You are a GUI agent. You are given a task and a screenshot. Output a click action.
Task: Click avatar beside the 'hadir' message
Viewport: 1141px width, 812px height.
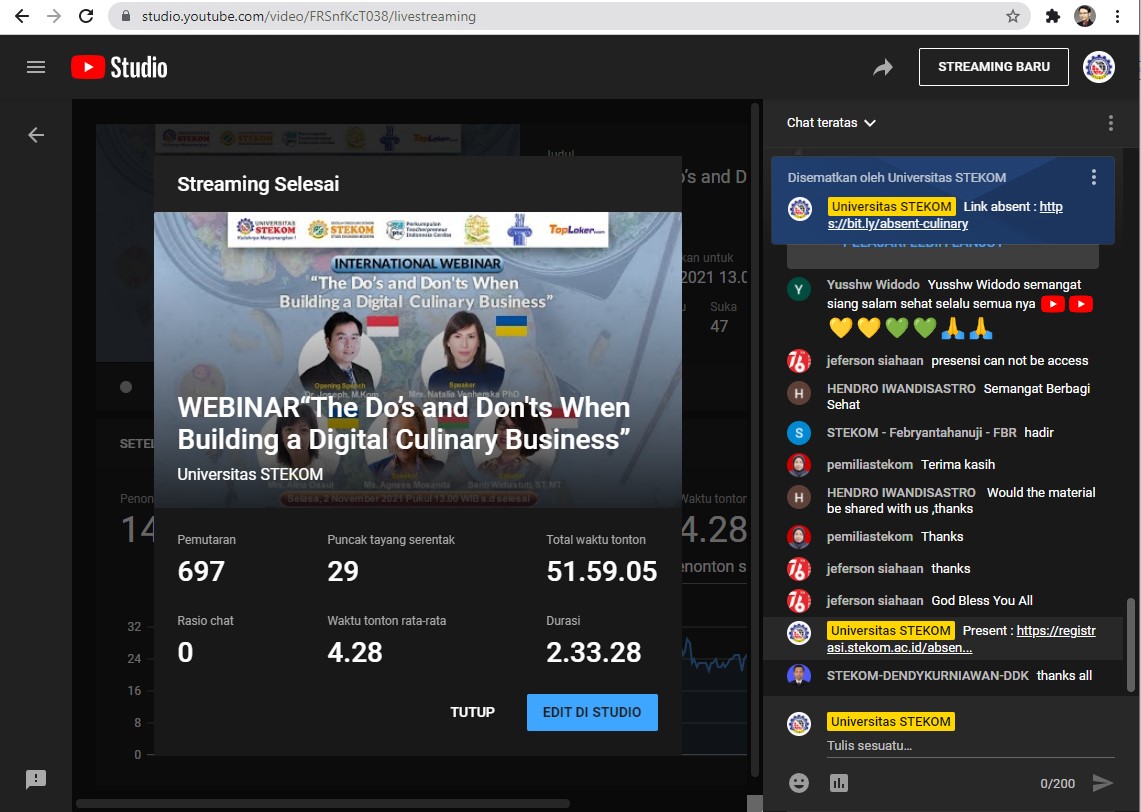click(799, 433)
